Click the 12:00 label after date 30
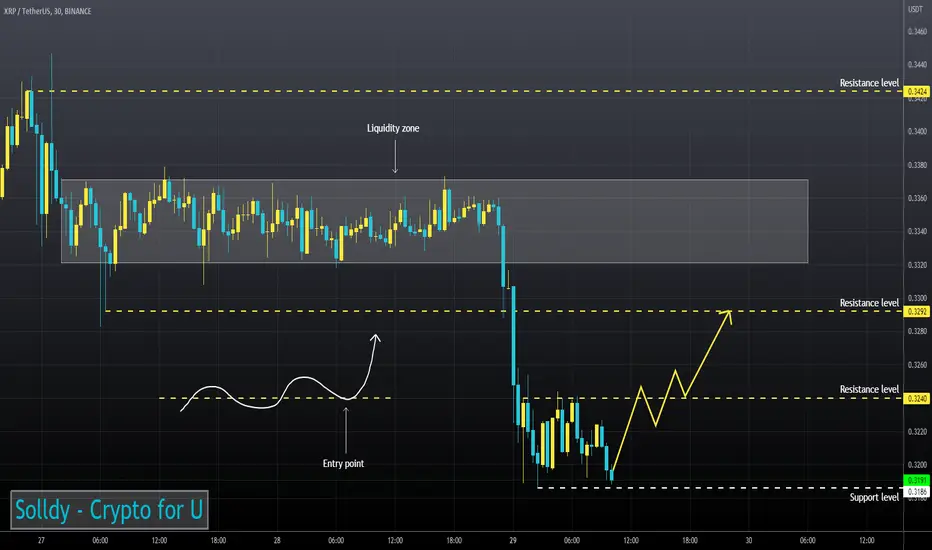932x550 pixels. pos(867,540)
